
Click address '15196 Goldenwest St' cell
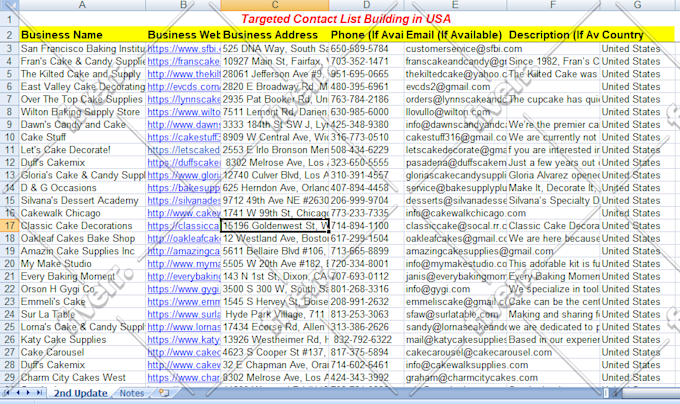(275, 226)
